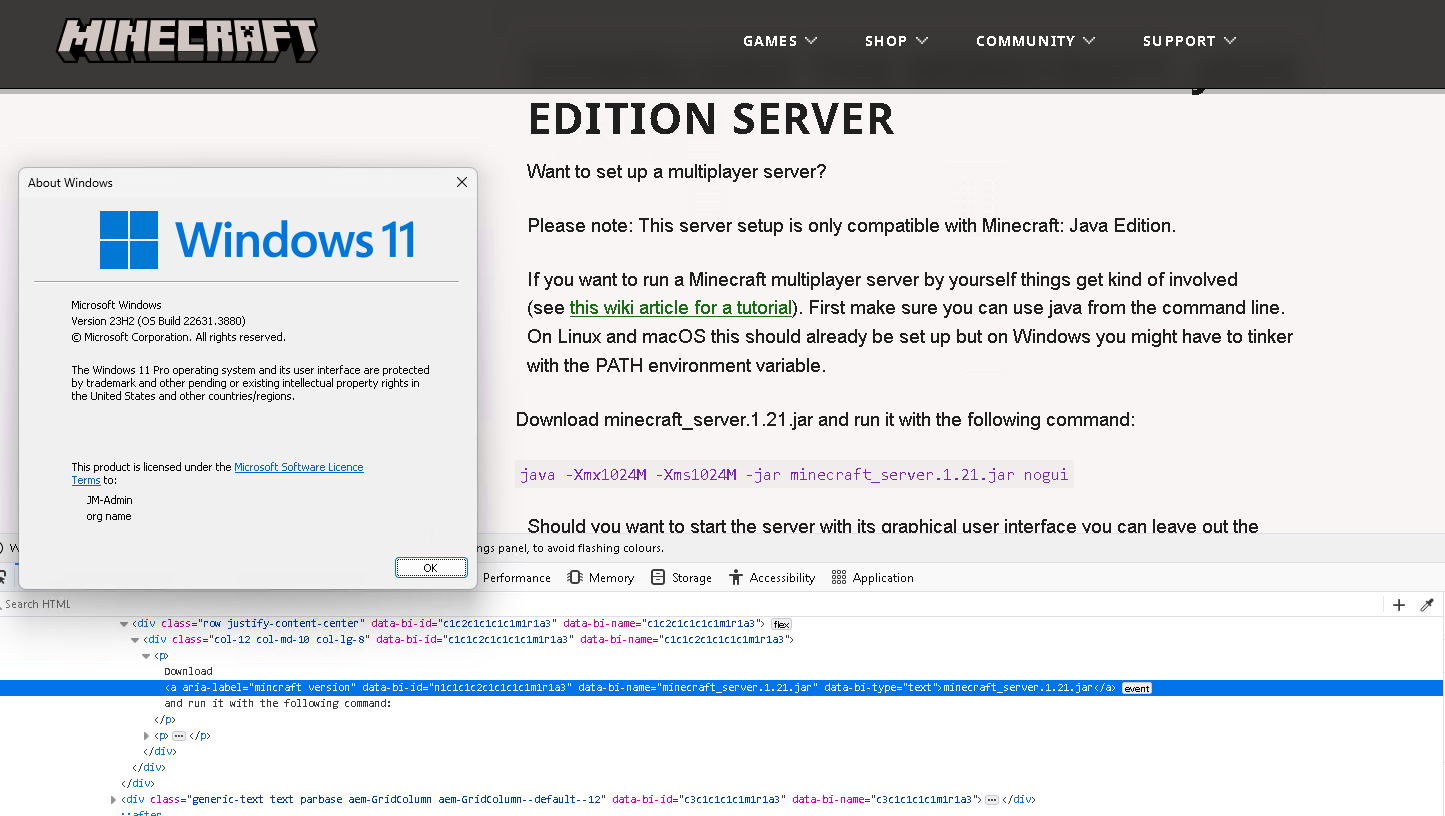1445x816 pixels.
Task: Open the SUPPORT dropdown menu
Action: [1189, 41]
